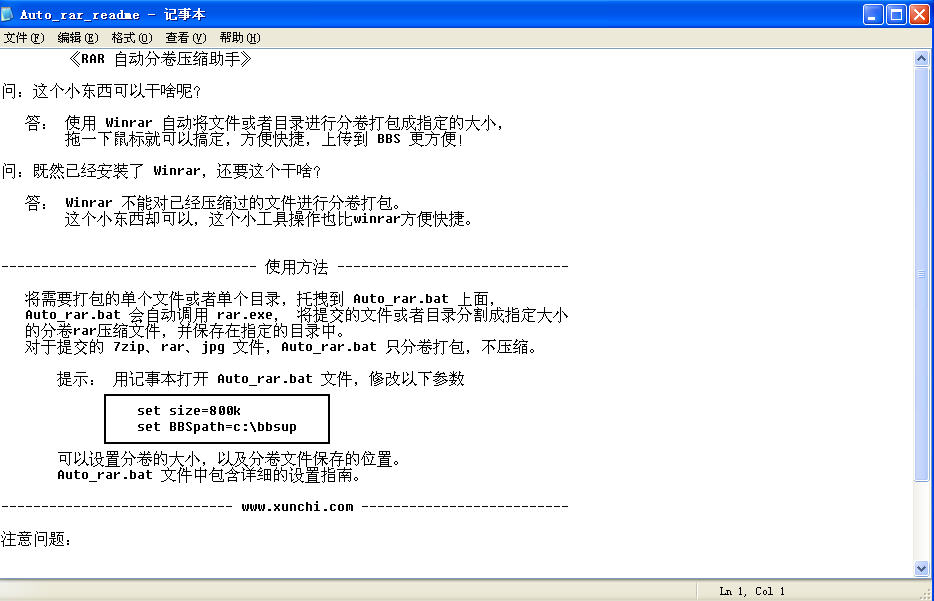Close the Auto_rar_readme Notepad window
This screenshot has height=601, width=934.
919,14
